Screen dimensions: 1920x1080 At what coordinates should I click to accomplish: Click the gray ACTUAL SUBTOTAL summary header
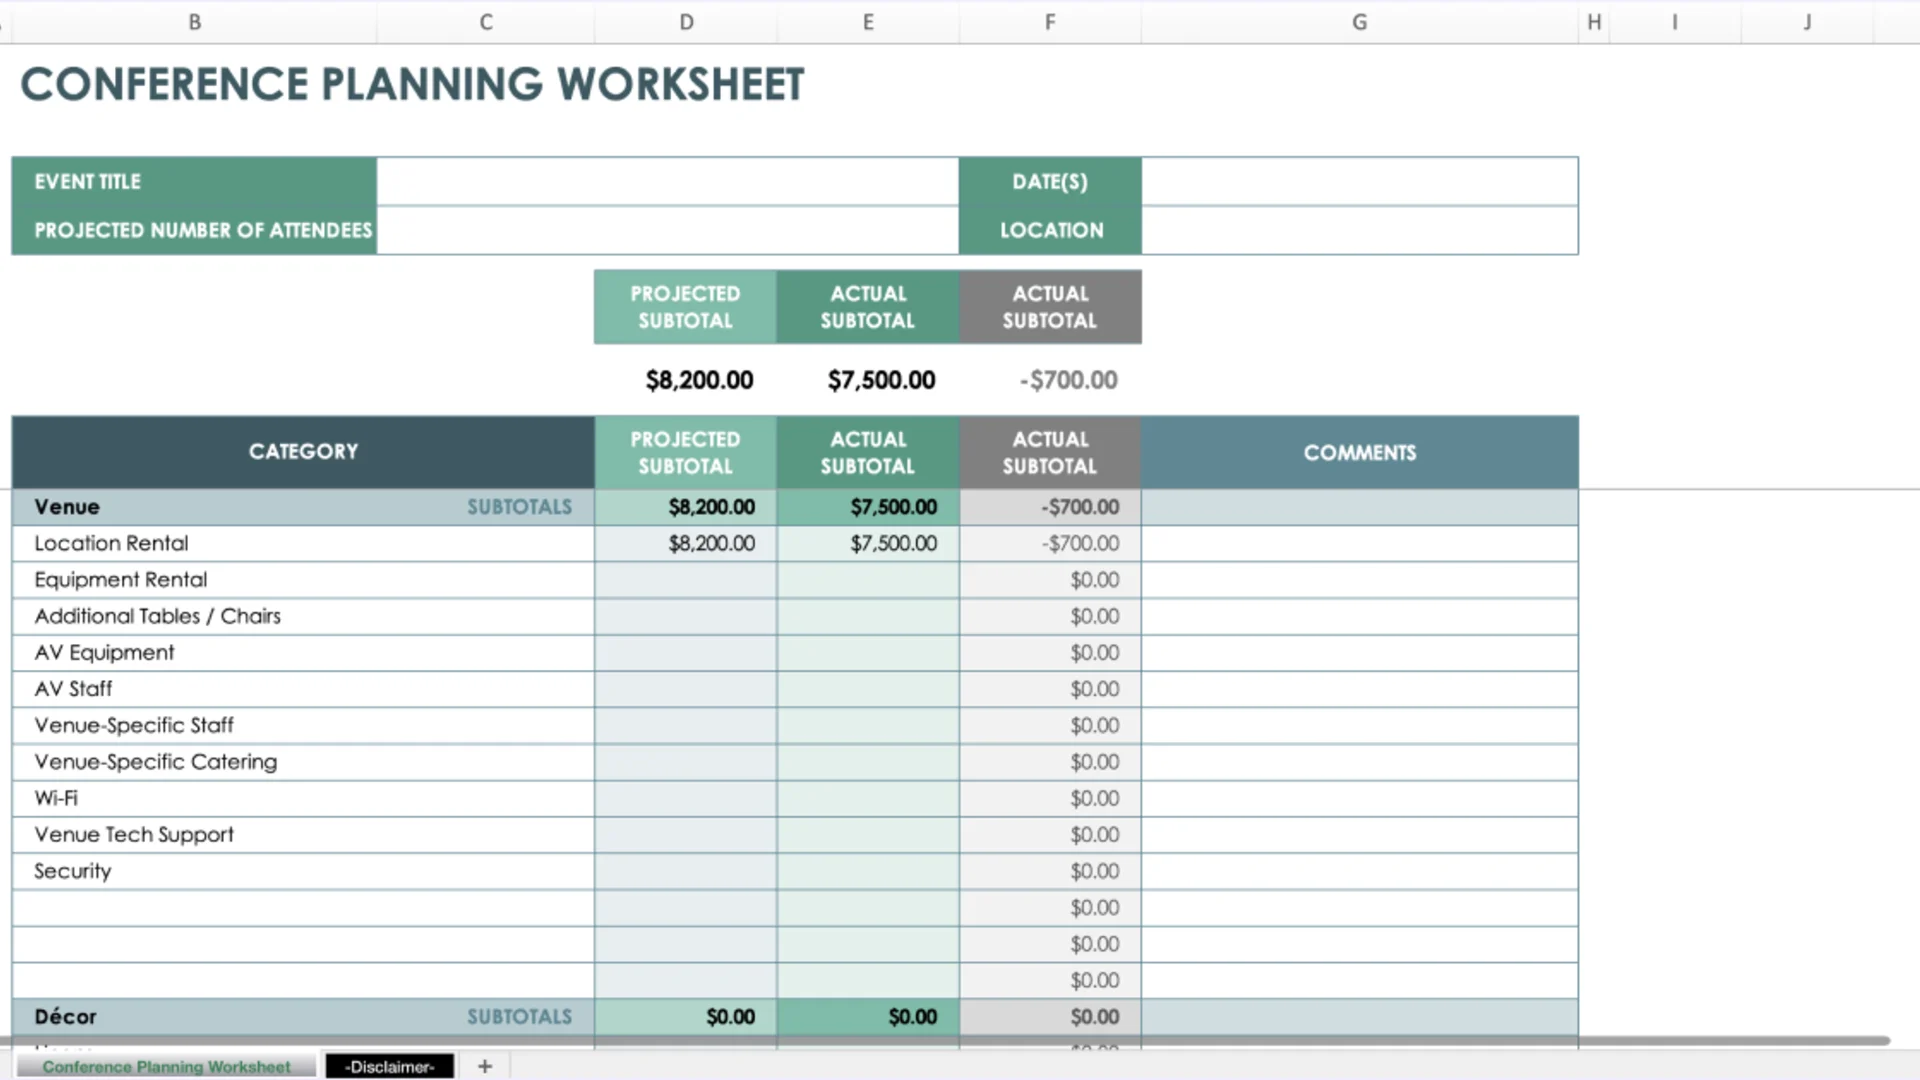1050,307
